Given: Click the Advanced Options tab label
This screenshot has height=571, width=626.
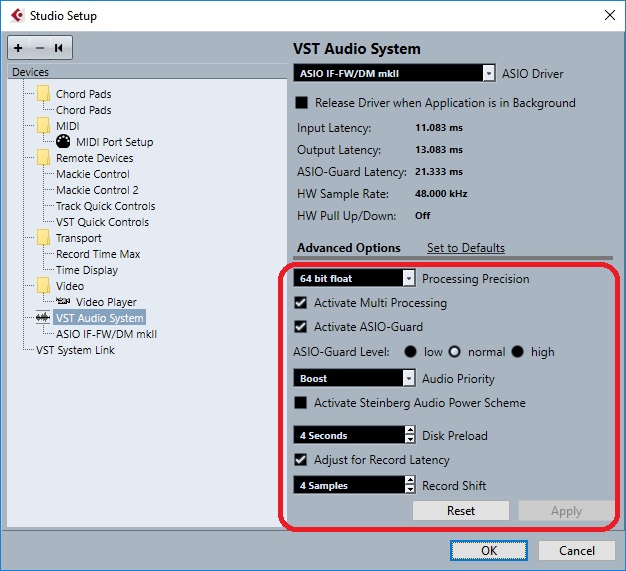Looking at the screenshot, I should point(349,248).
